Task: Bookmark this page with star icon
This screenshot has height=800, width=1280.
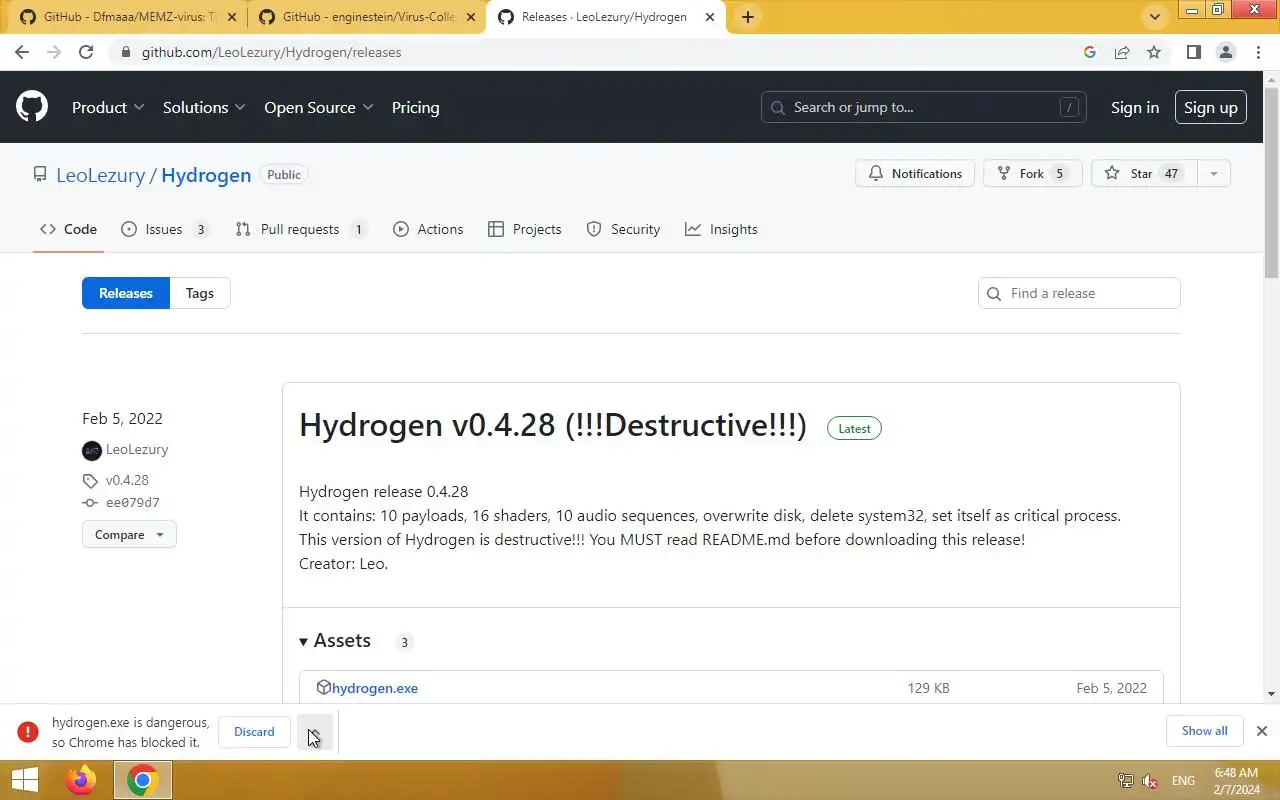Action: (x=1154, y=52)
